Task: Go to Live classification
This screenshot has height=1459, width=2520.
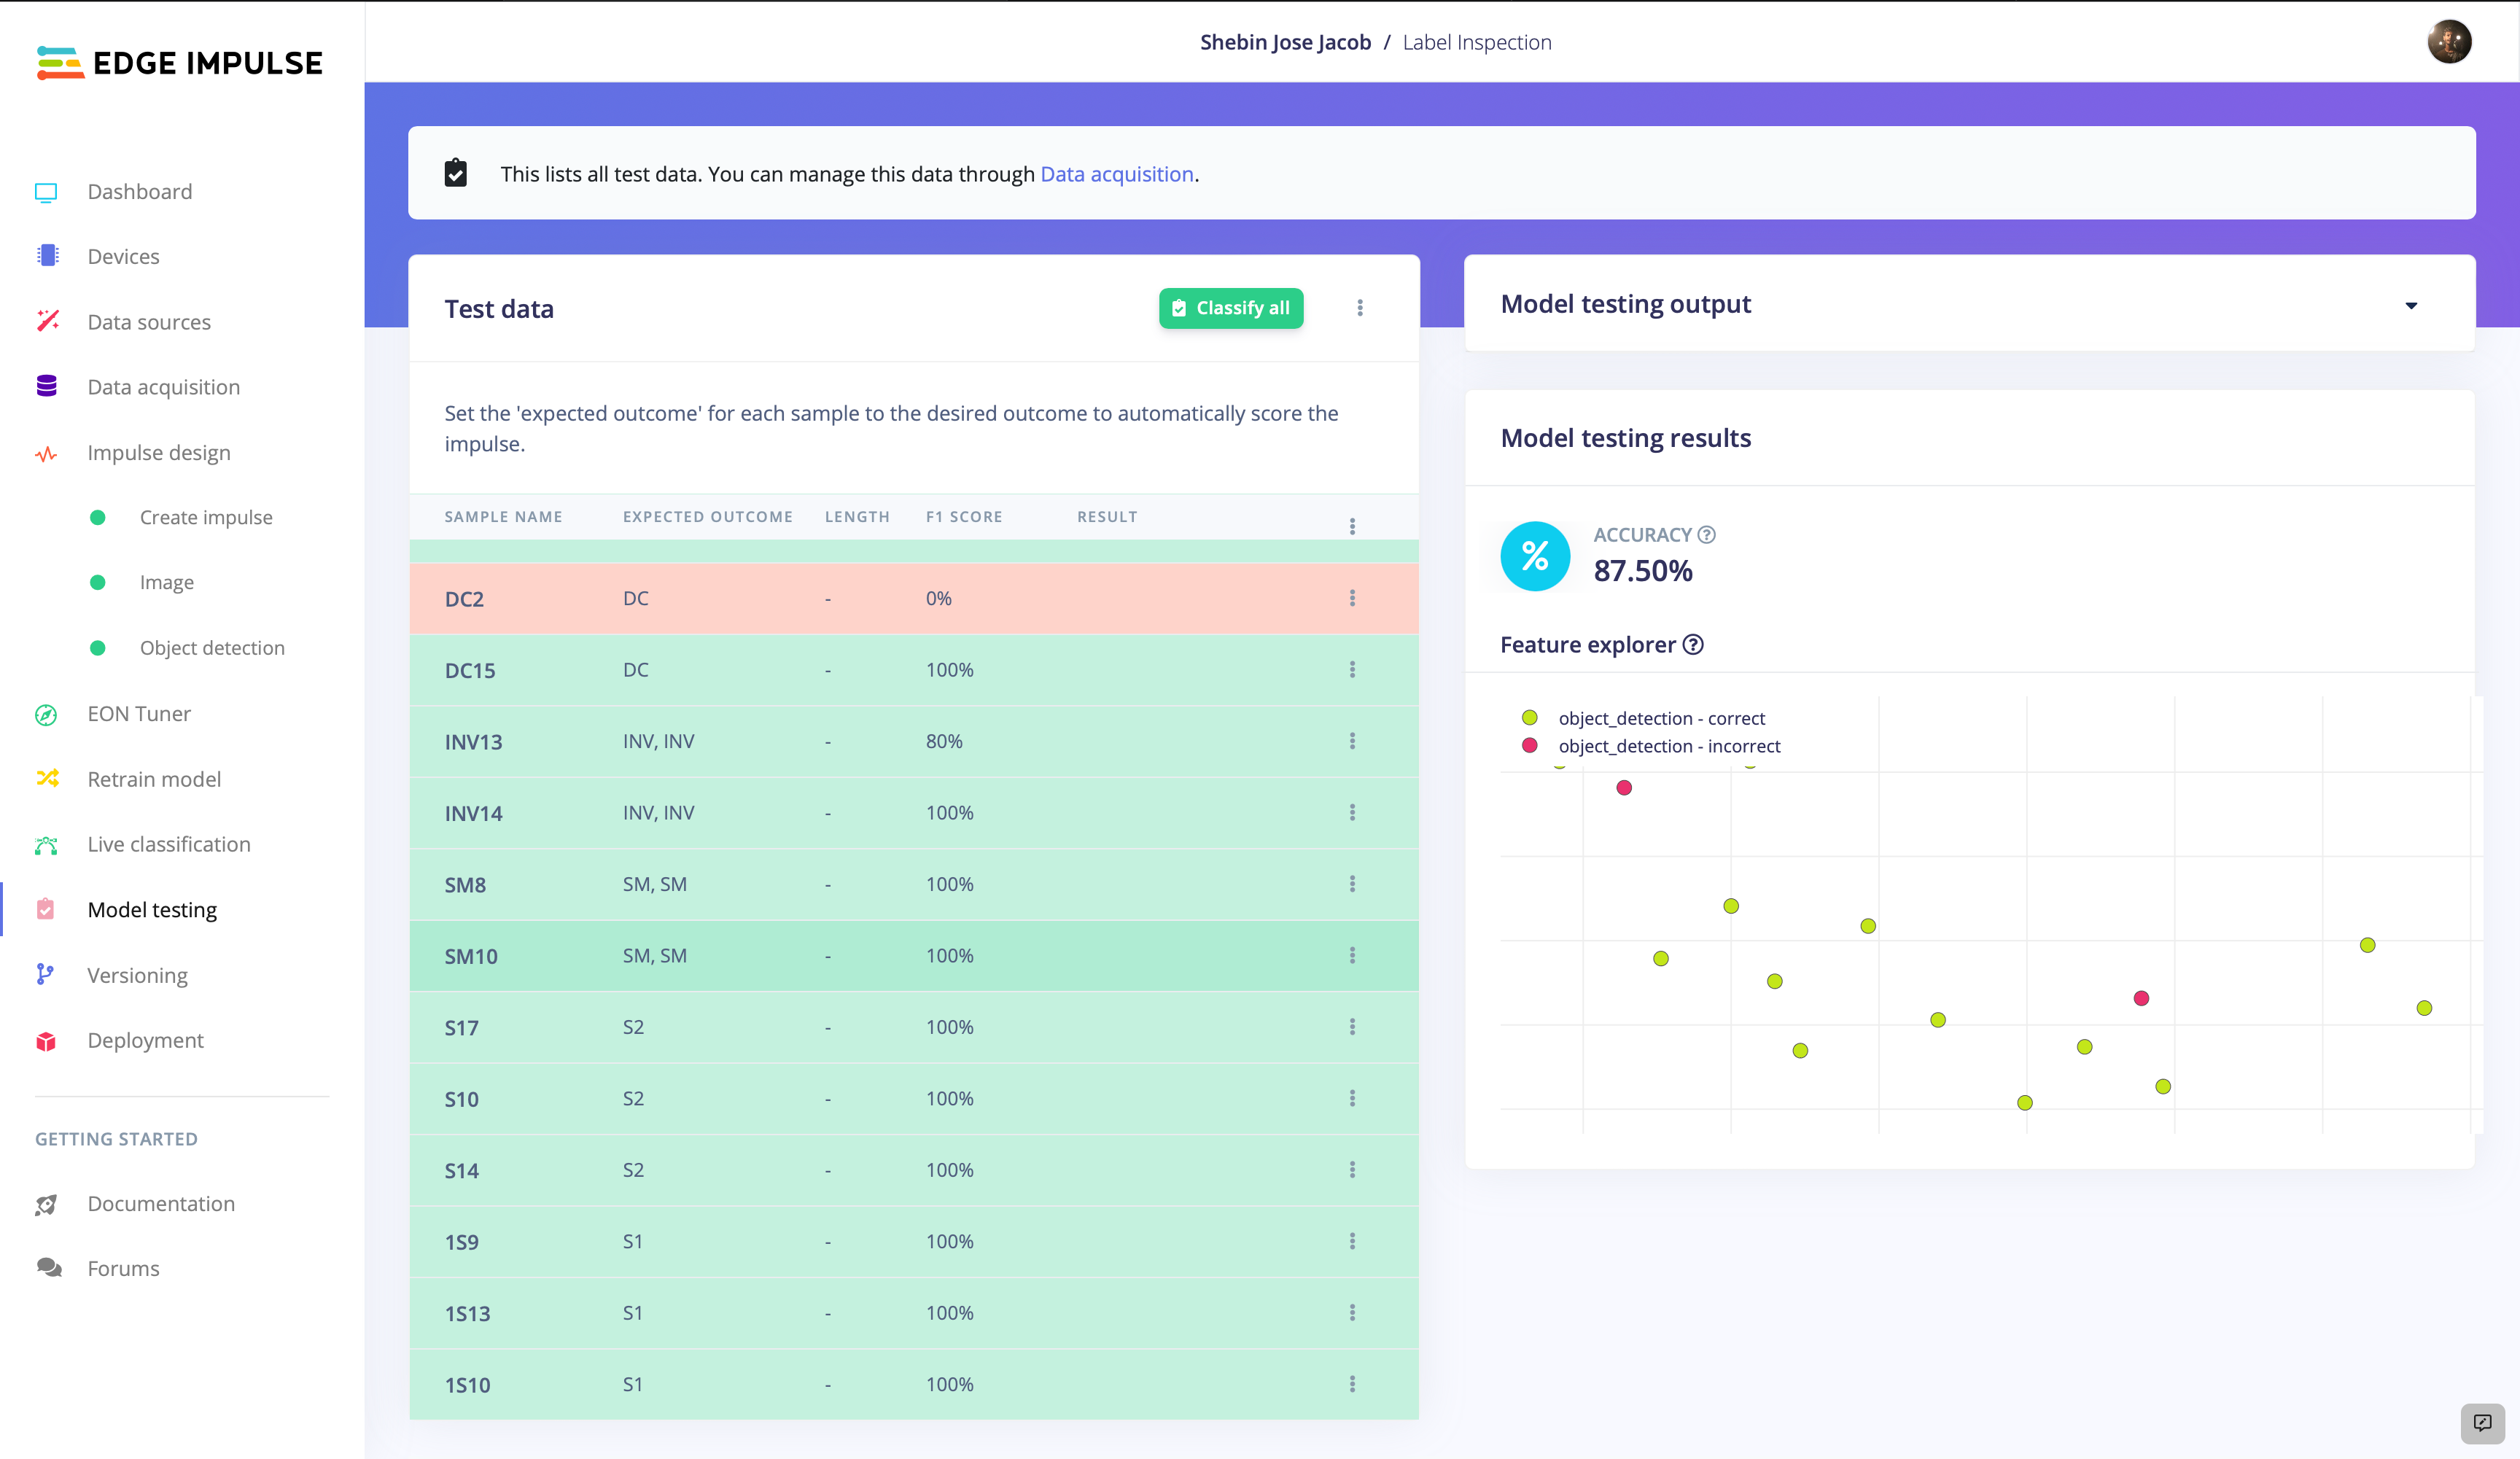Action: (x=169, y=844)
